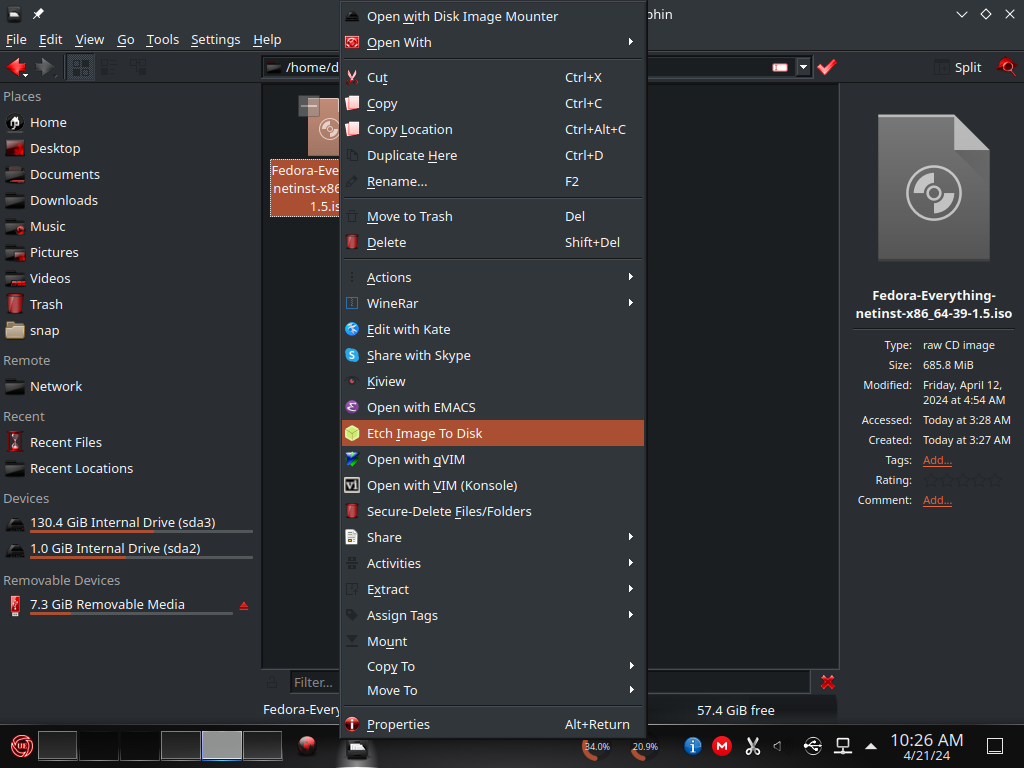Click the Kiview entry
The width and height of the screenshot is (1024, 768).
493,382
